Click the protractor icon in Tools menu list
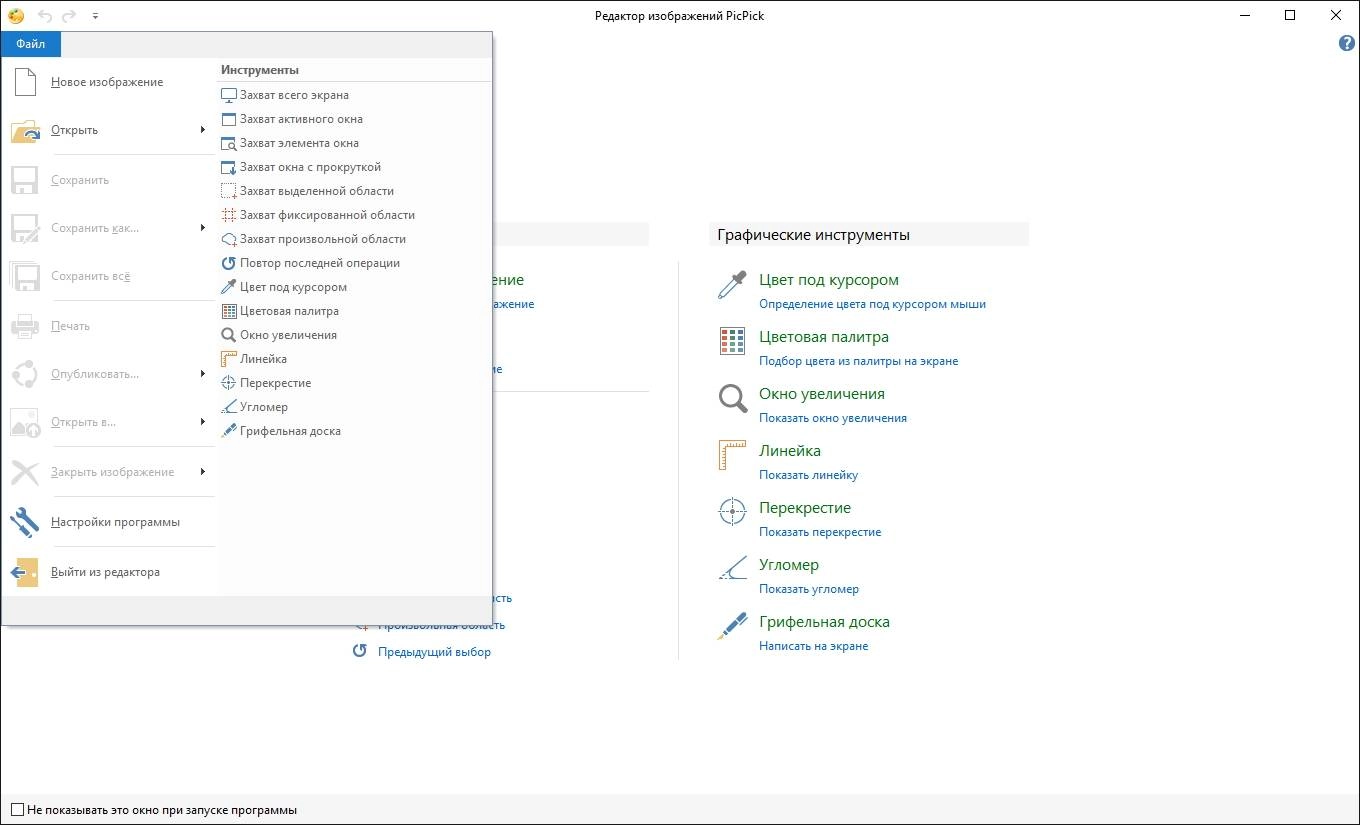Screen dimensions: 1360x825 pyautogui.click(x=229, y=408)
